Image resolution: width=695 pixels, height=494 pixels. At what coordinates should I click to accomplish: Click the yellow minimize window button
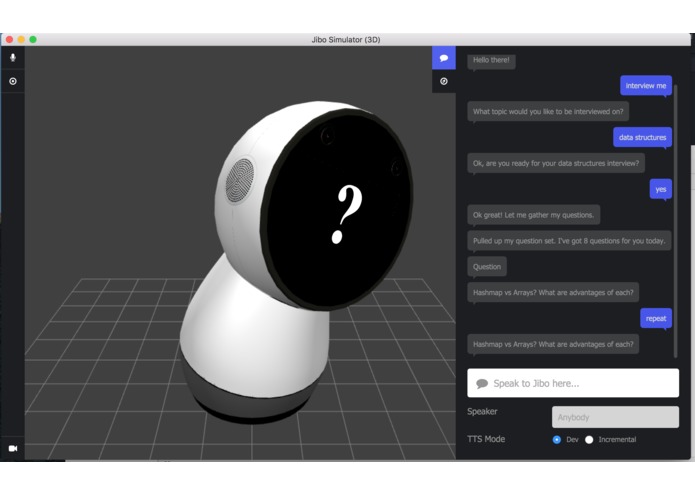point(21,39)
